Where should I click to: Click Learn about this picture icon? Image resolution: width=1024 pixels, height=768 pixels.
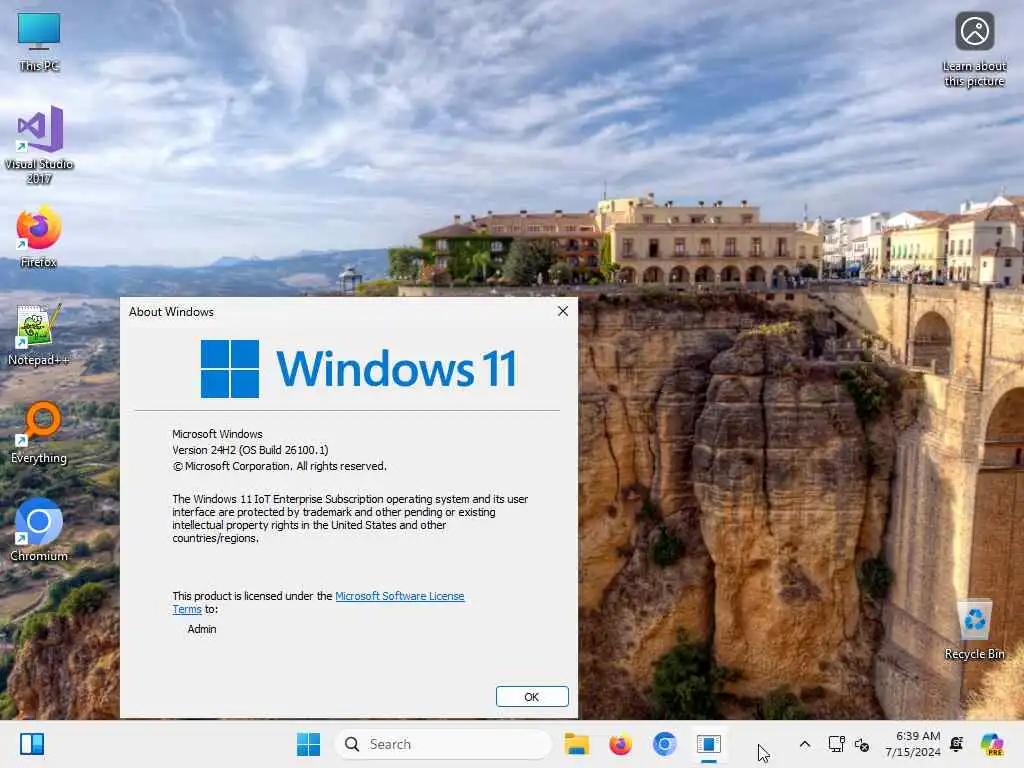click(x=974, y=50)
